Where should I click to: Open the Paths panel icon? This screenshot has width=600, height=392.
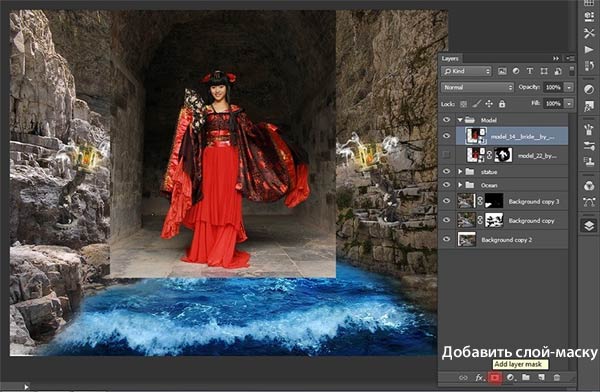[x=589, y=202]
